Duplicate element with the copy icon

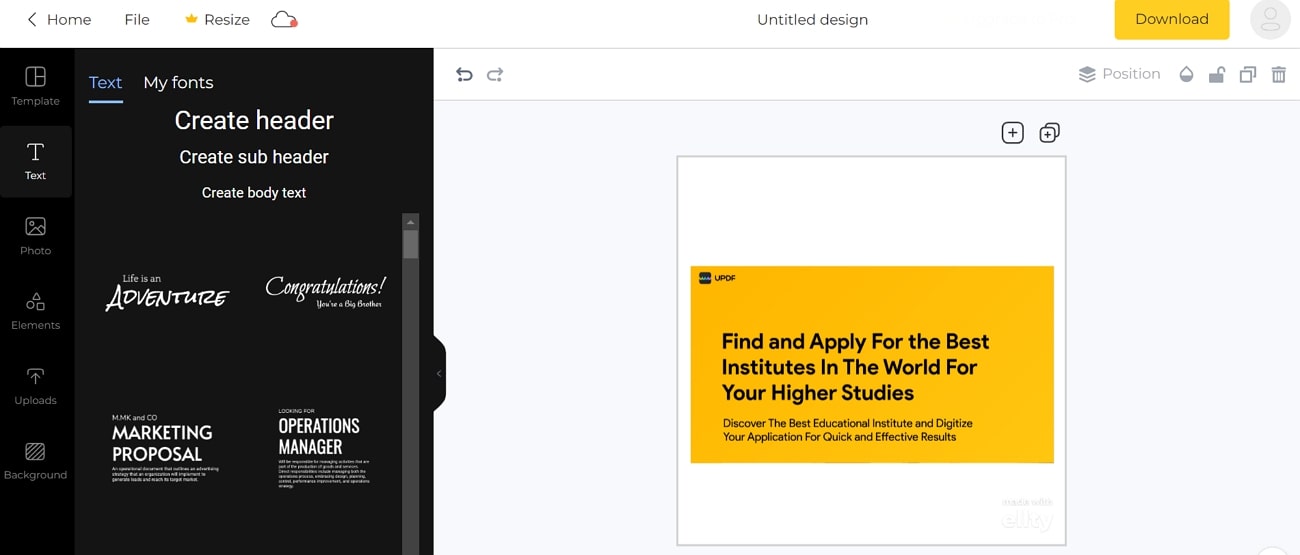pos(1247,74)
